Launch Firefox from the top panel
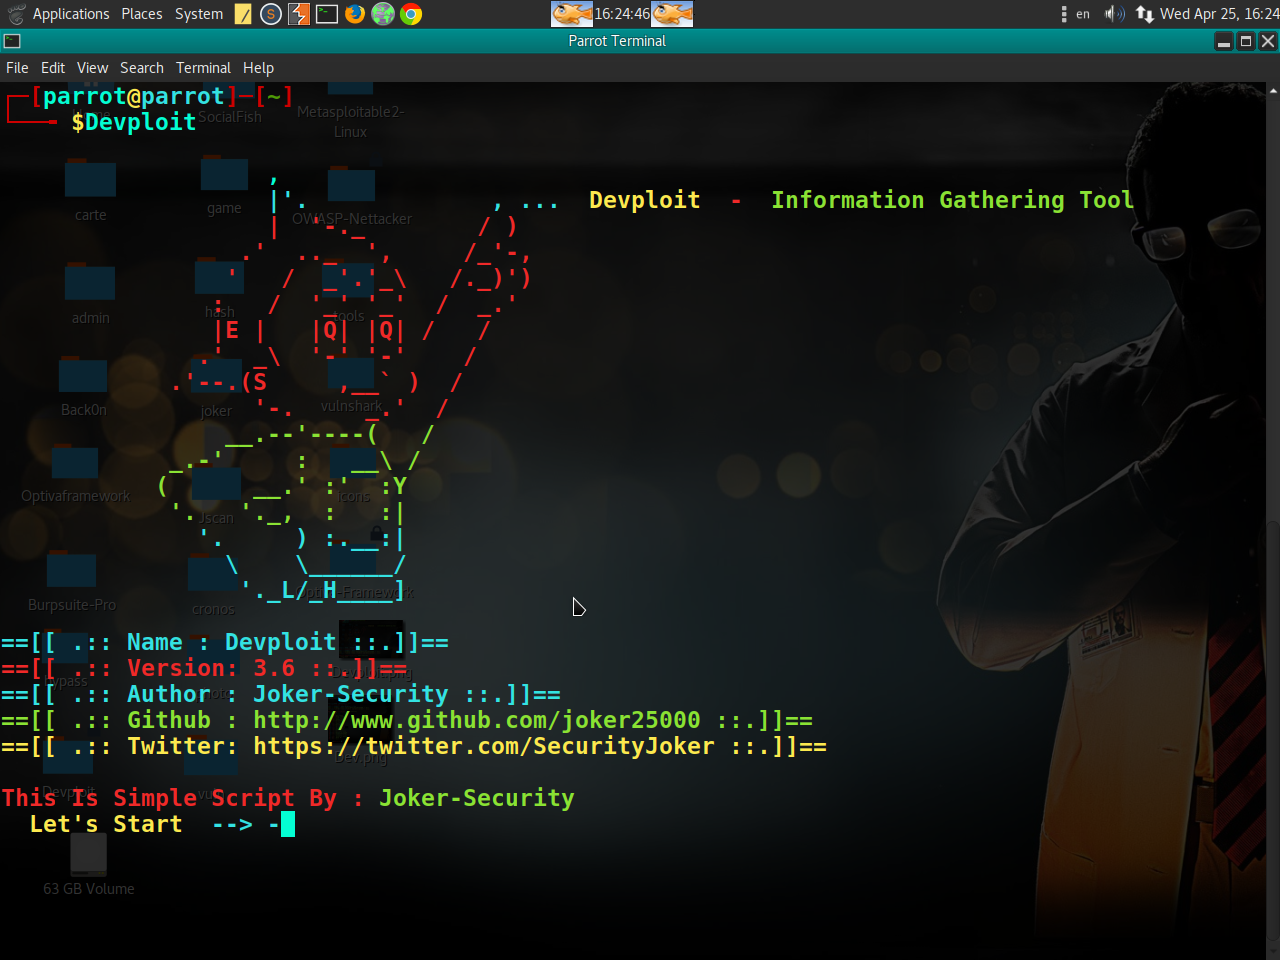This screenshot has height=960, width=1280. (x=355, y=14)
